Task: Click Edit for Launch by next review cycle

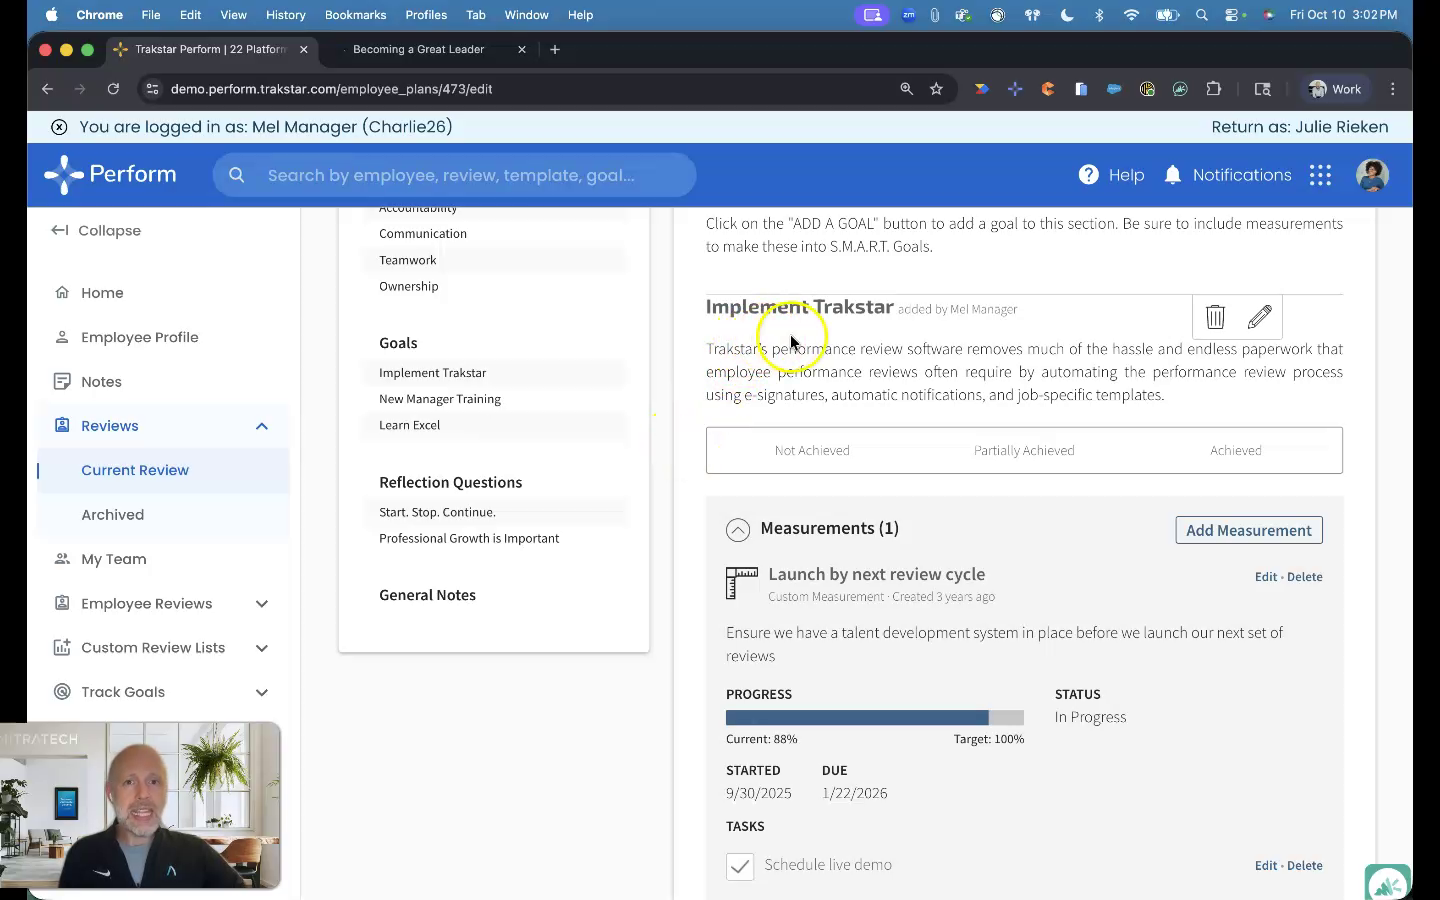Action: click(1265, 577)
